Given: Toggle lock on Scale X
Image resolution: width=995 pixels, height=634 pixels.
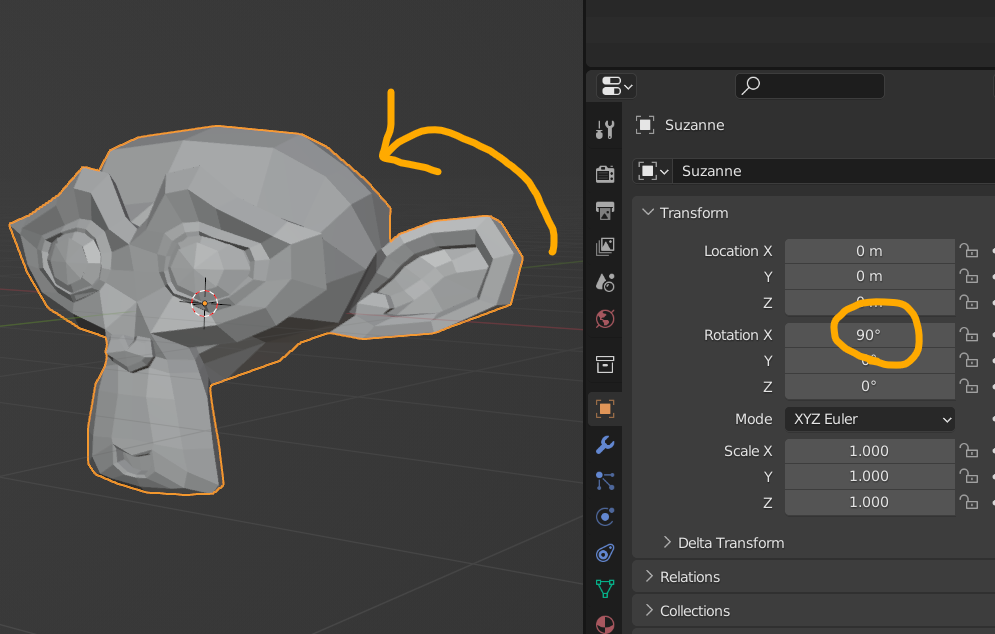Looking at the screenshot, I should tap(968, 451).
